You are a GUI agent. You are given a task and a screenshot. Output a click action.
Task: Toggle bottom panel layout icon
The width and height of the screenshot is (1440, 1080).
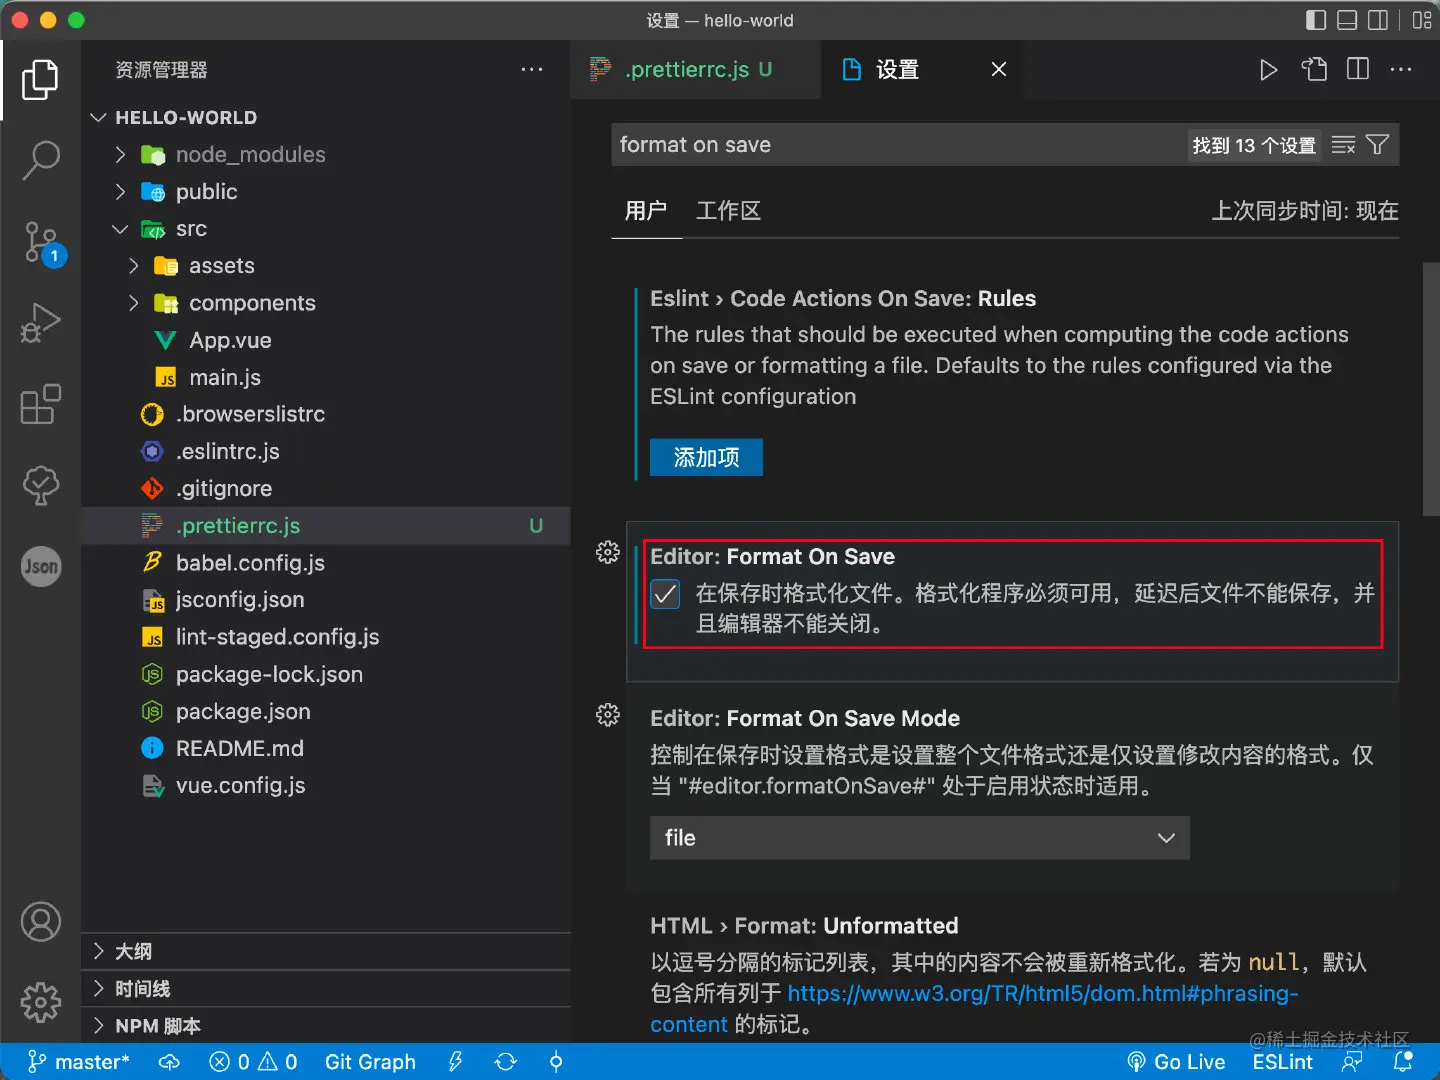[x=1347, y=20]
